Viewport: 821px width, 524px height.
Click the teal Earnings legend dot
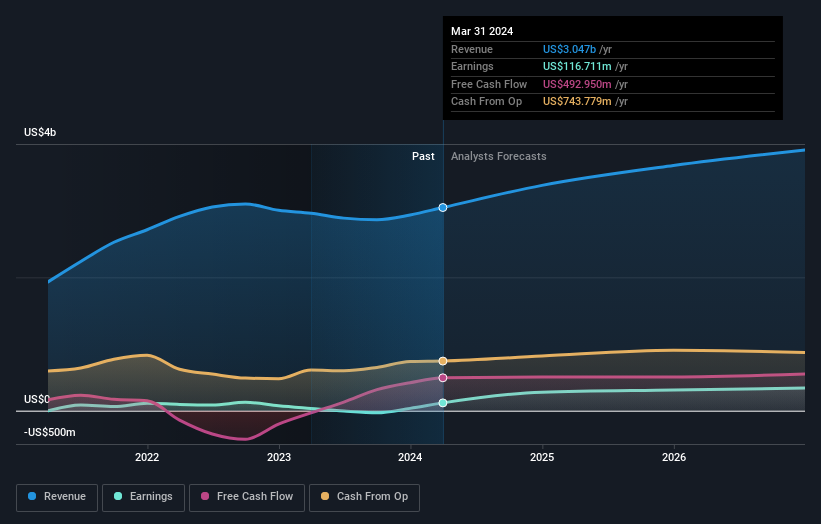tap(118, 496)
